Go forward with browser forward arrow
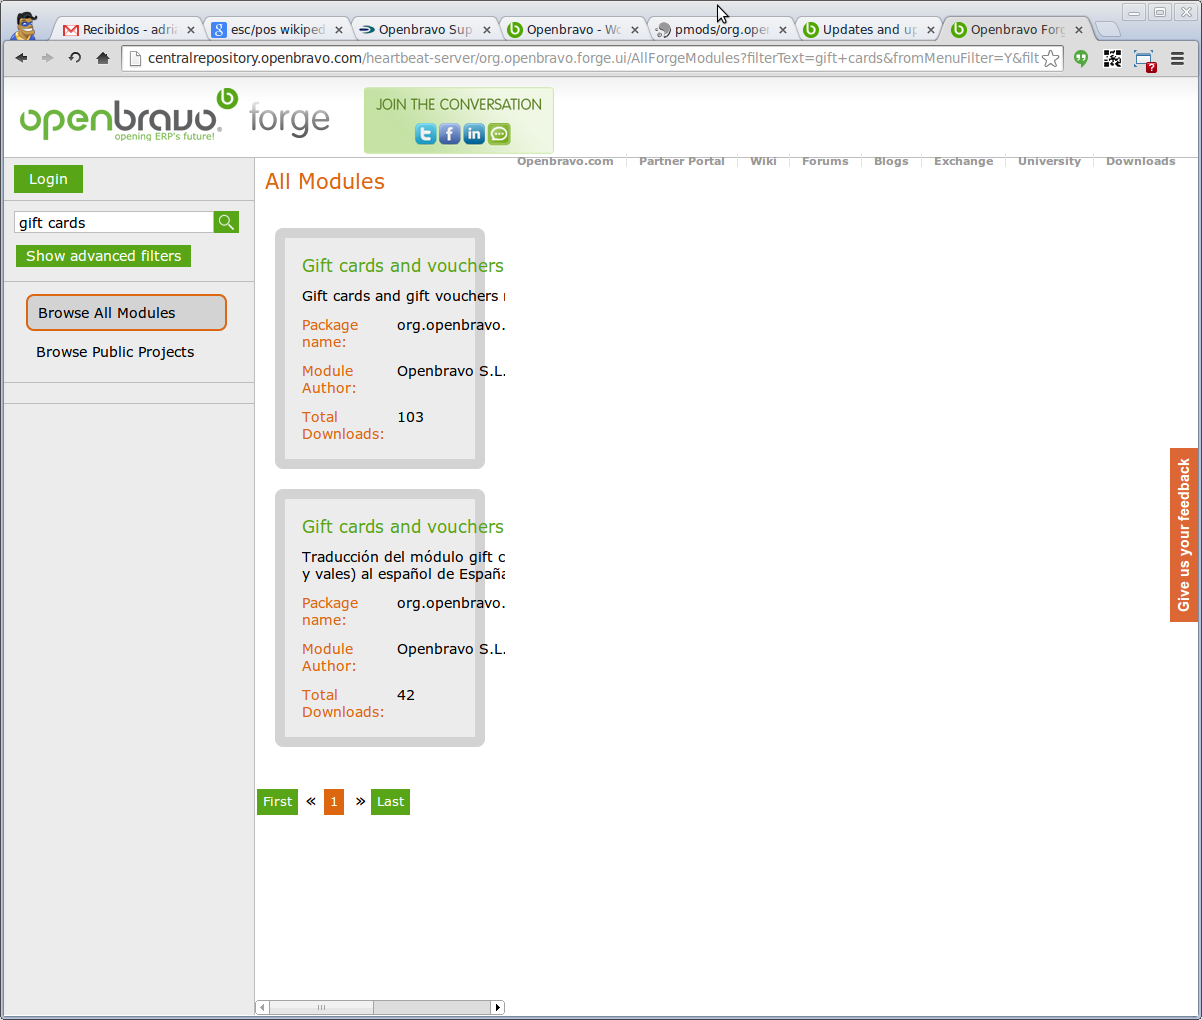Viewport: 1202px width, 1020px height. coord(47,58)
